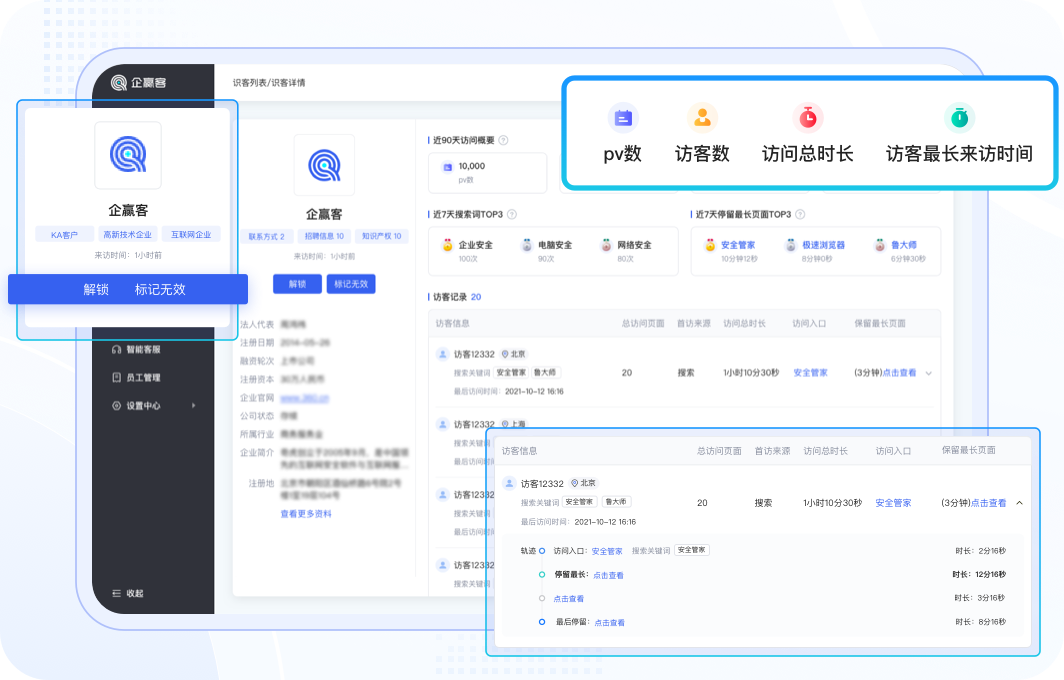Click the red 访问总时长 timer icon
The width and height of the screenshot is (1064, 680).
click(808, 118)
